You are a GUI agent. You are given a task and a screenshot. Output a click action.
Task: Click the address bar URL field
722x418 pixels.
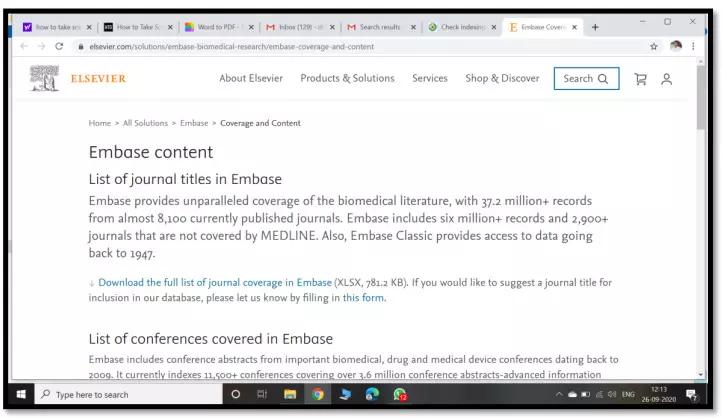coord(300,46)
